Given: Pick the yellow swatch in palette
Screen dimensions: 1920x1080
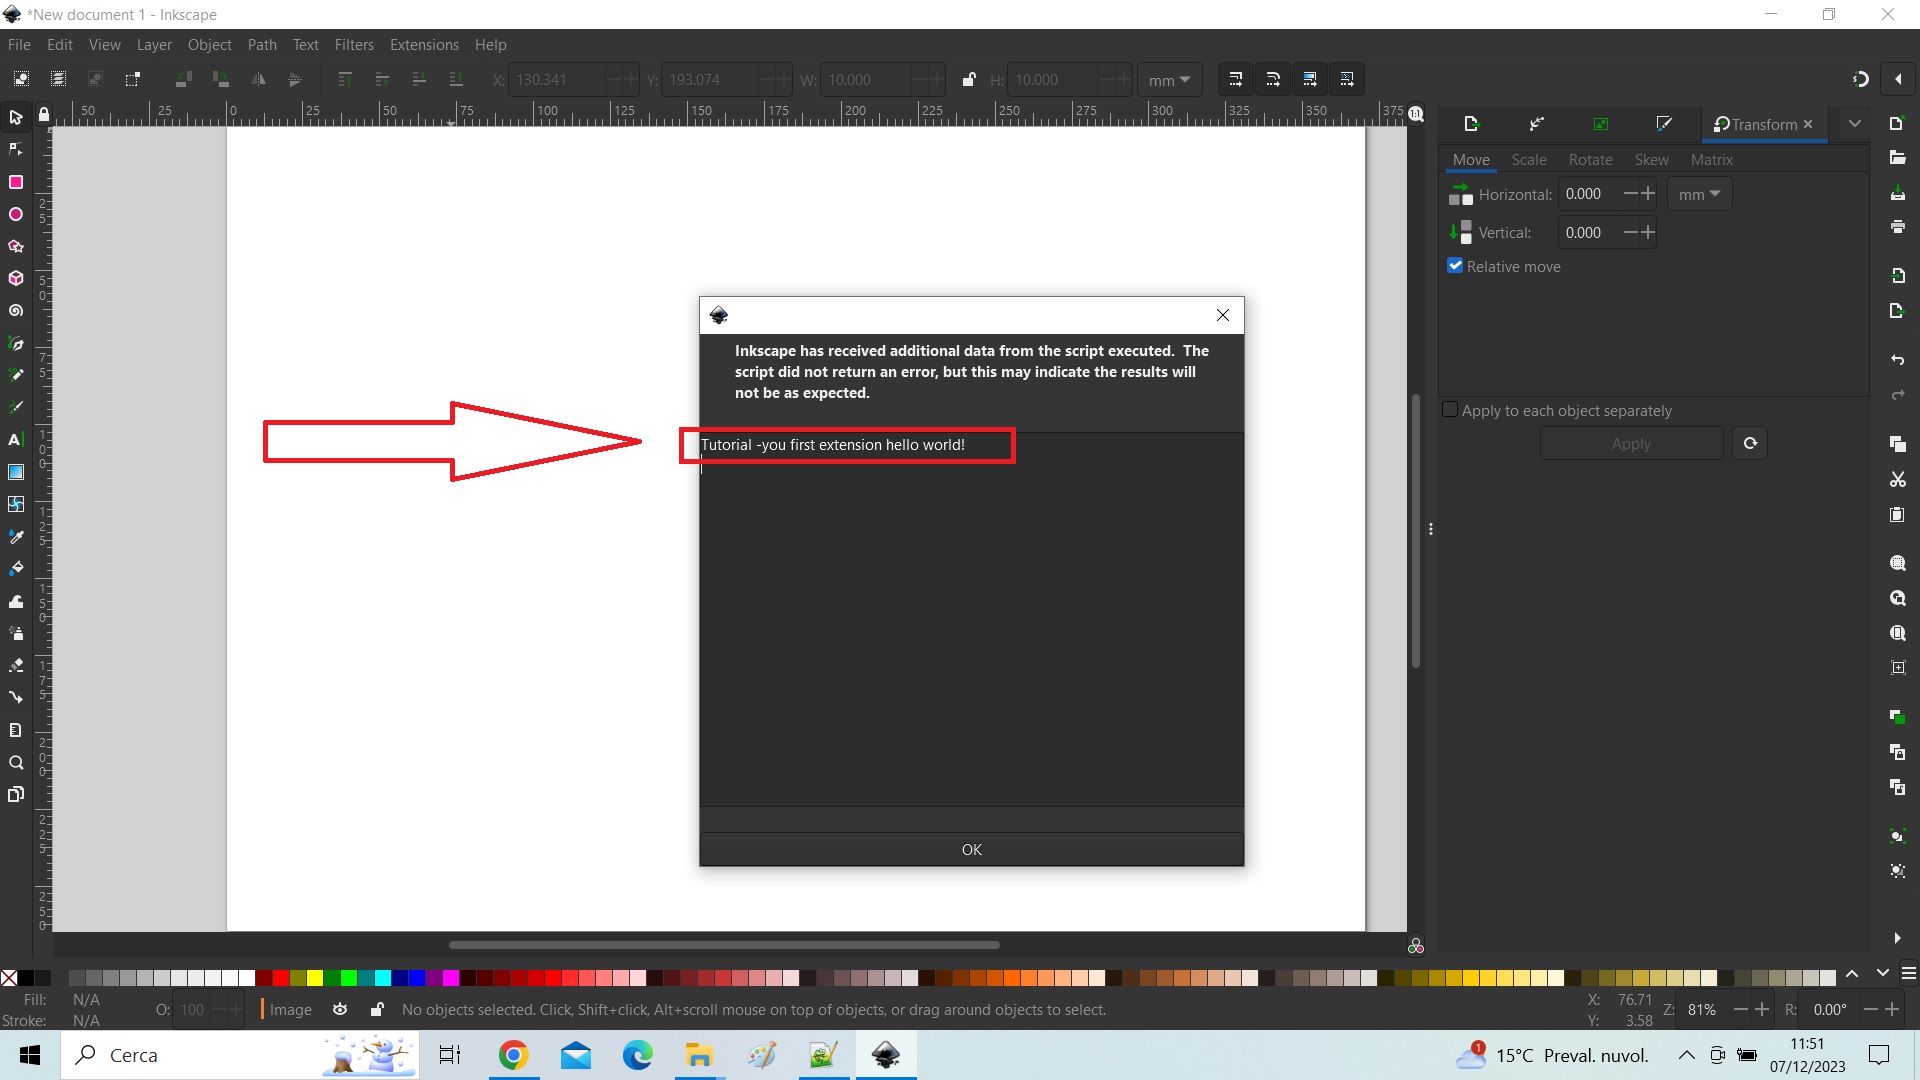Looking at the screenshot, I should click(x=315, y=978).
